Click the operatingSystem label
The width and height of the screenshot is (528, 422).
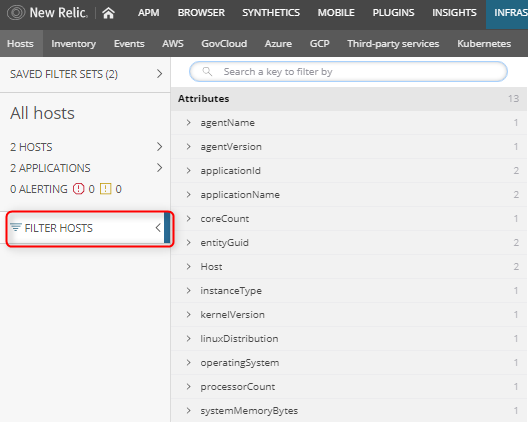click(x=240, y=363)
